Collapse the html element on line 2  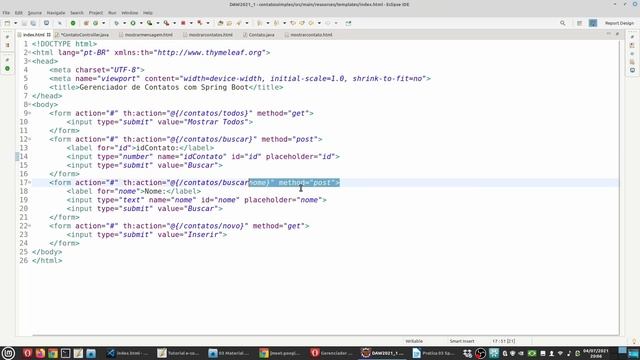(30, 53)
